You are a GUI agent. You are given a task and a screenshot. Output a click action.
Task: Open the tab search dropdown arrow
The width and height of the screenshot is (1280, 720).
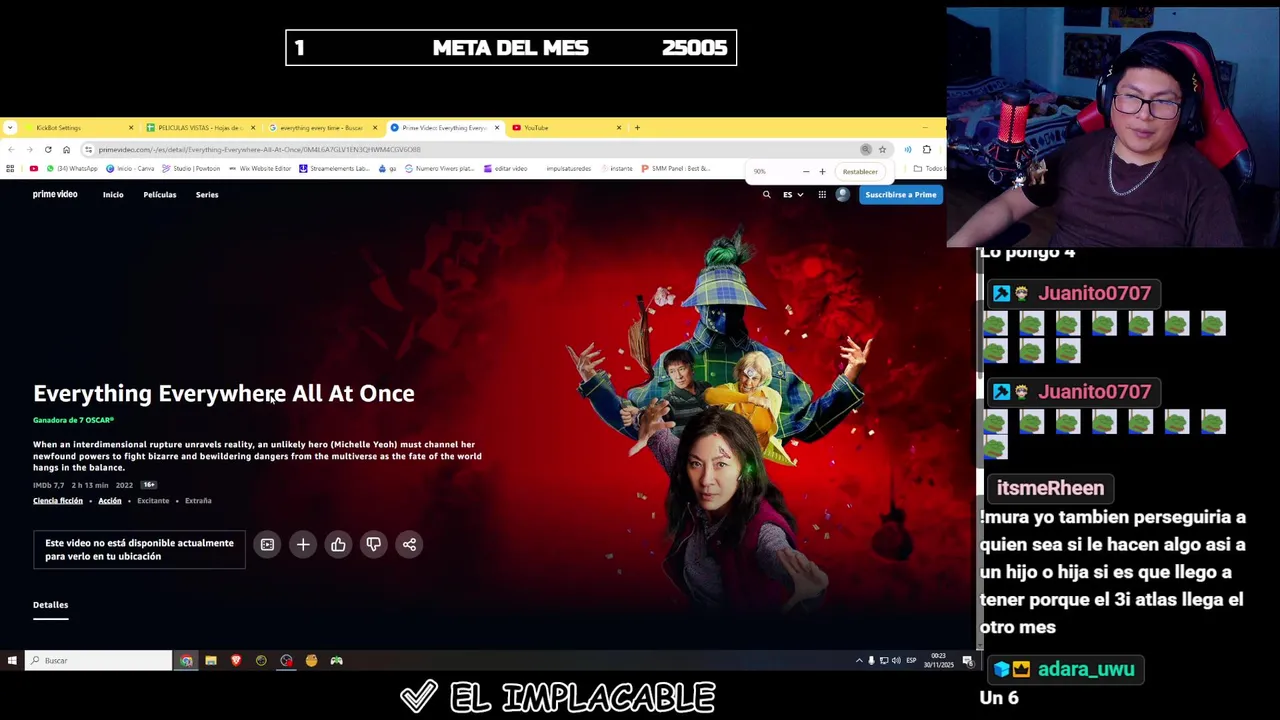point(10,128)
